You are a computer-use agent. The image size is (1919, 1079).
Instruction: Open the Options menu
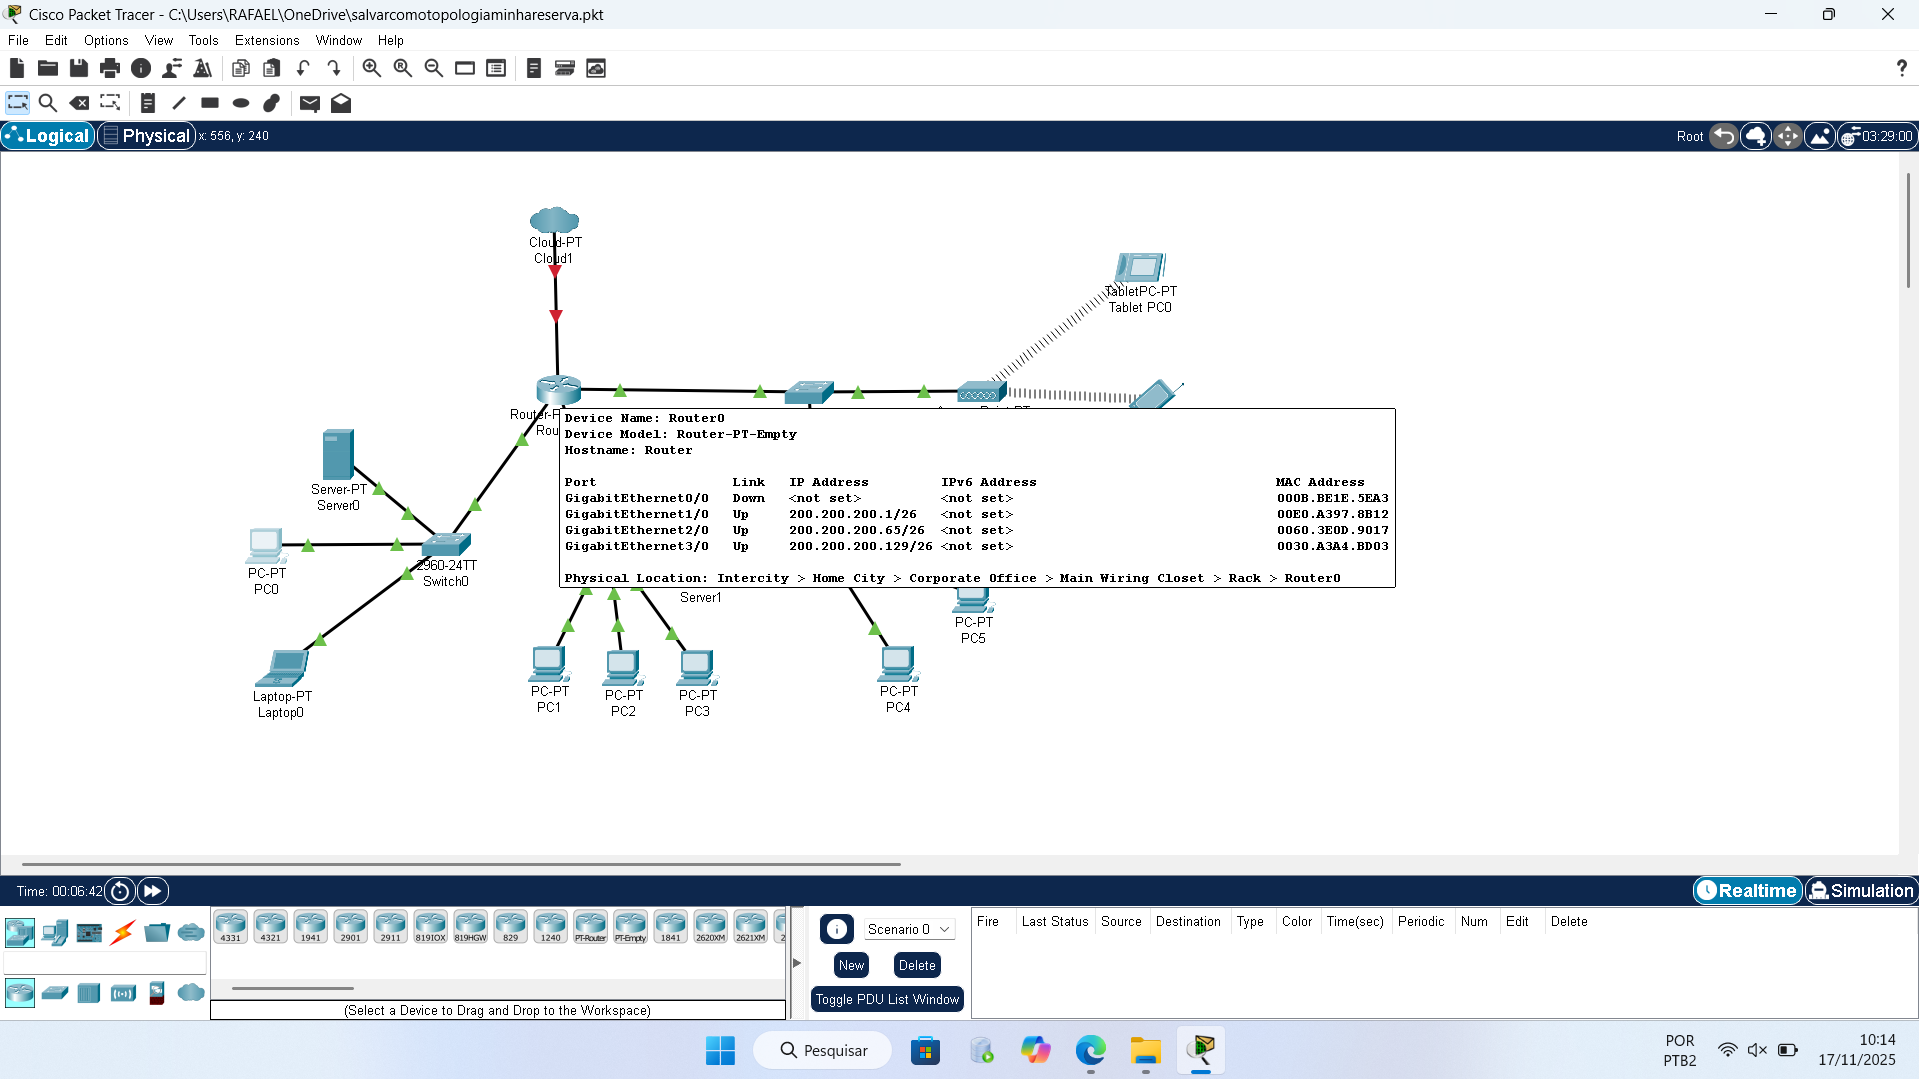point(106,40)
